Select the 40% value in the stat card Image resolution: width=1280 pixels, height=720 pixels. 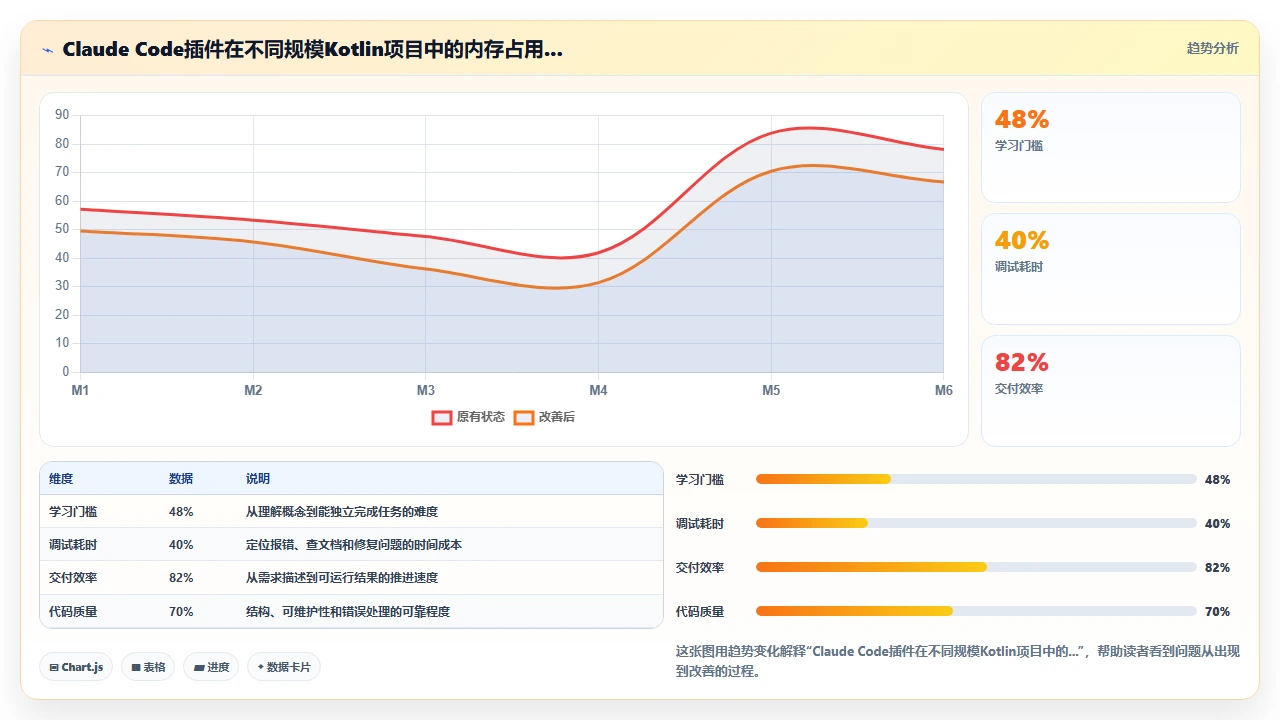pyautogui.click(x=1022, y=241)
